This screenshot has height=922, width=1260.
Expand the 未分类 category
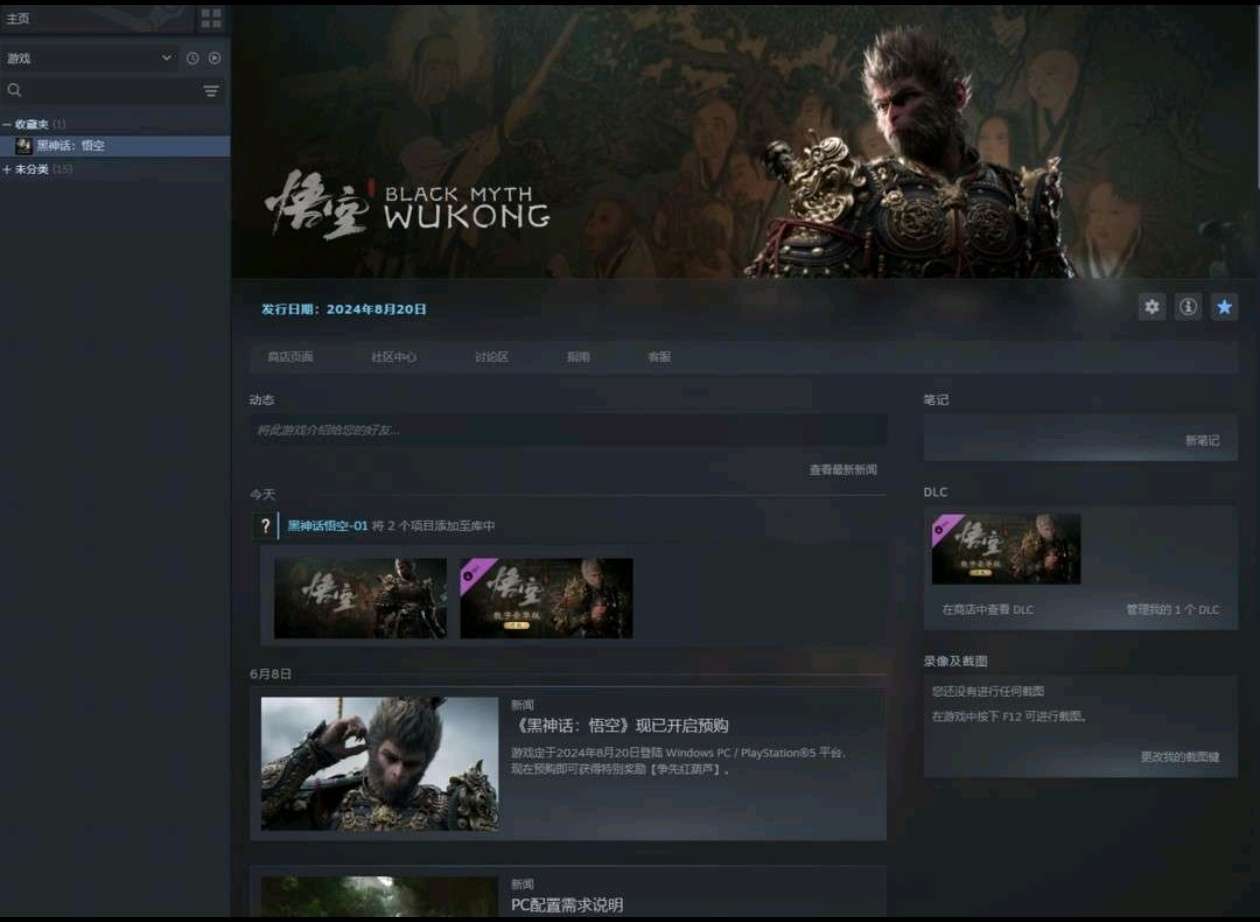pos(7,169)
